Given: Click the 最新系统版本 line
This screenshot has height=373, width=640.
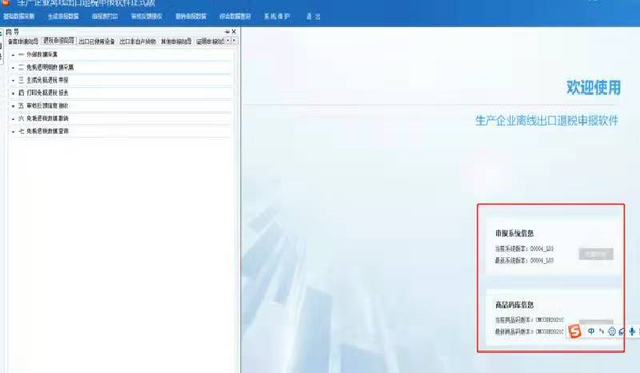Looking at the screenshot, I should coord(524,260).
